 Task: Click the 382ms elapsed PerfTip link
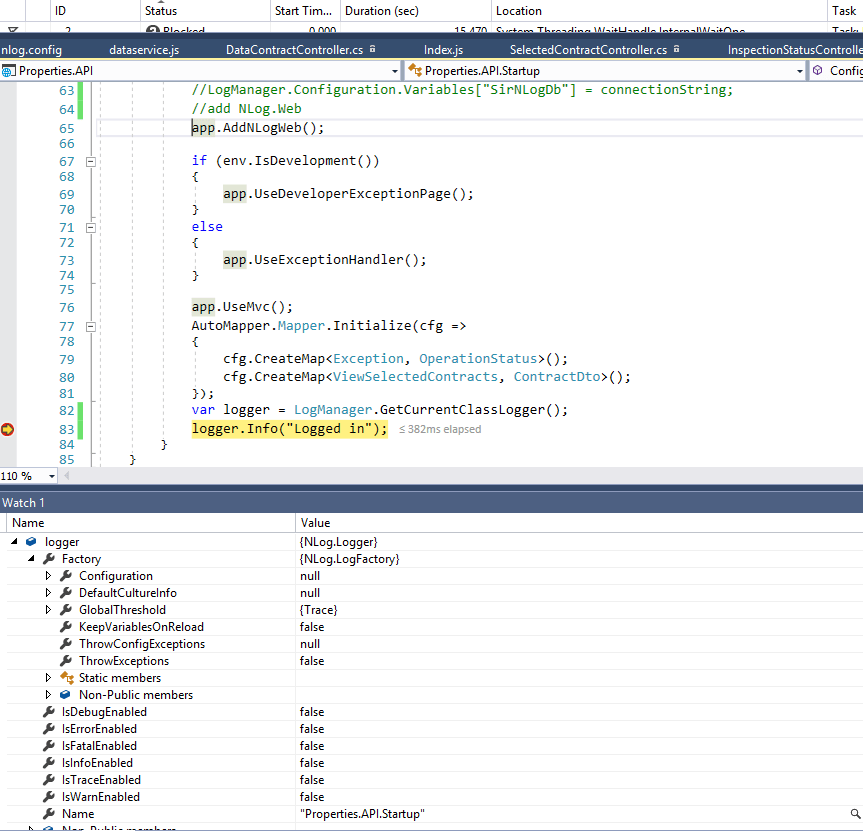pyautogui.click(x=438, y=428)
